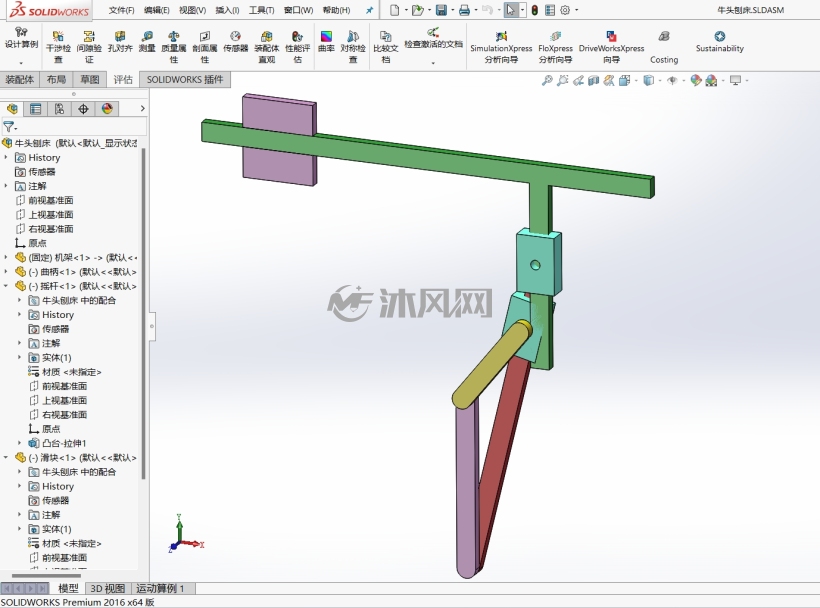Open Mass Properties (质量属性) tool
Image resolution: width=820 pixels, height=608 pixels.
[174, 46]
